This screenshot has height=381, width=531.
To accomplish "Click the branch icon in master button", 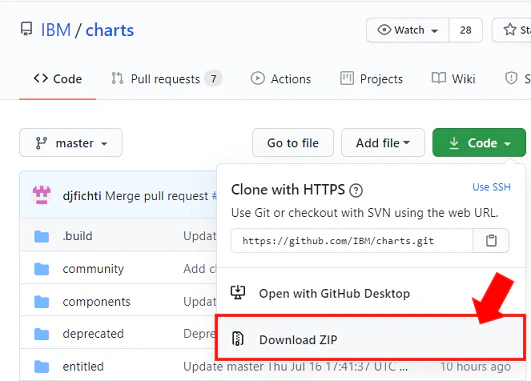I will click(41, 143).
